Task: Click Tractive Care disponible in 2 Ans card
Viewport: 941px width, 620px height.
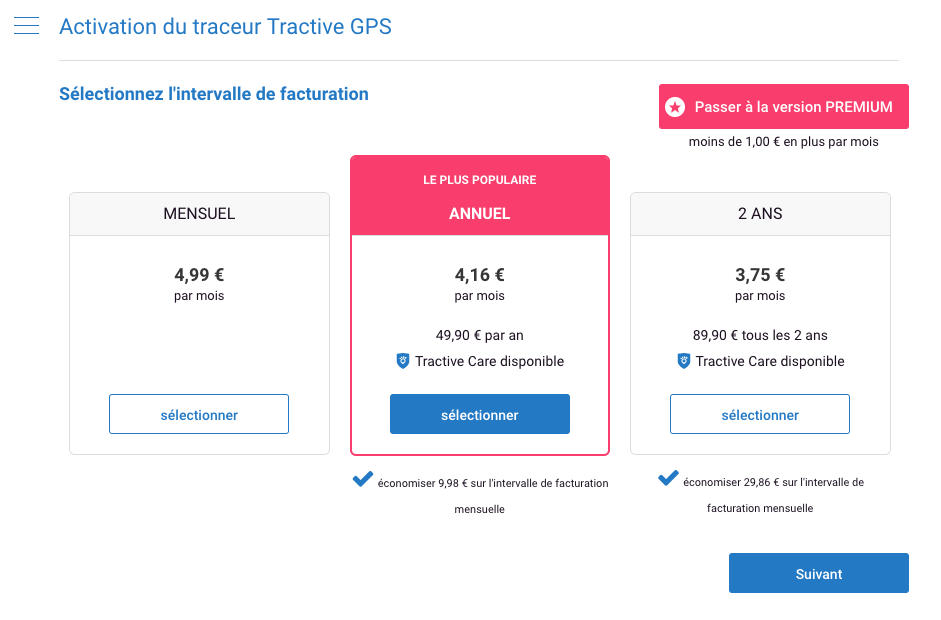Action: point(770,361)
